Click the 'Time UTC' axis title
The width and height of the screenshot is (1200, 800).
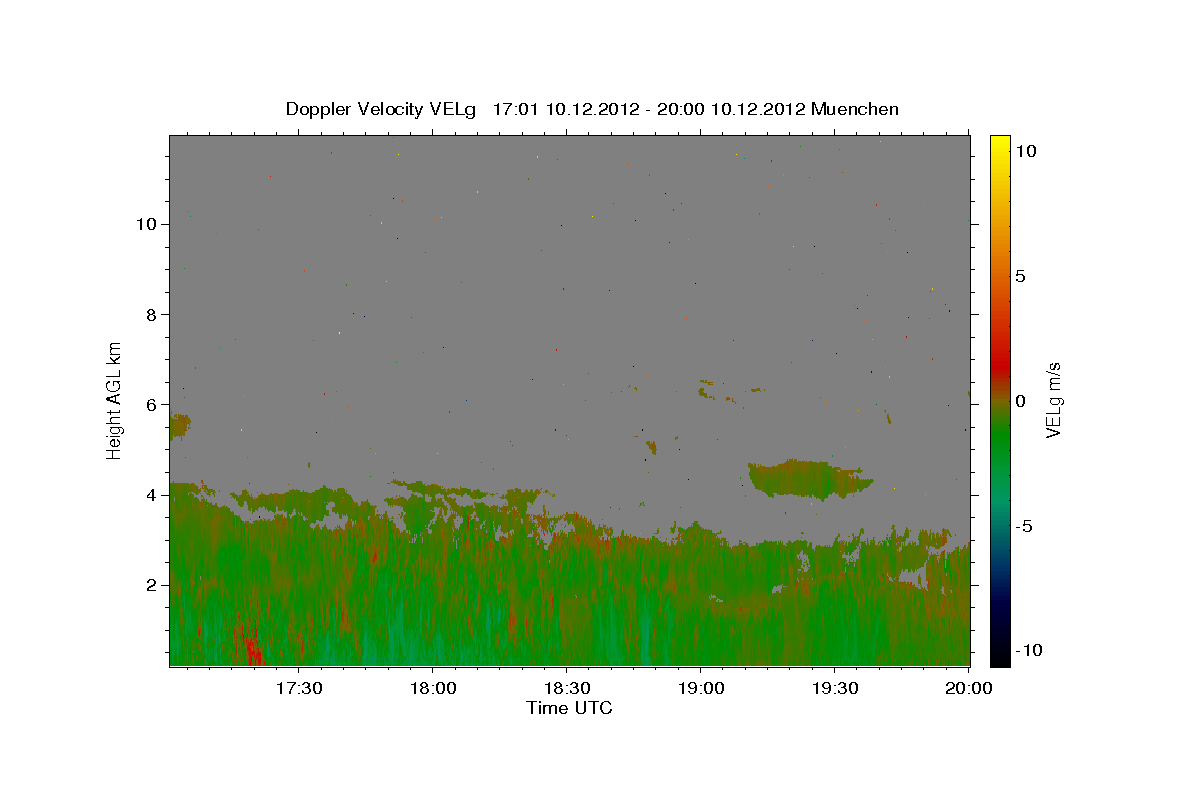coord(569,708)
